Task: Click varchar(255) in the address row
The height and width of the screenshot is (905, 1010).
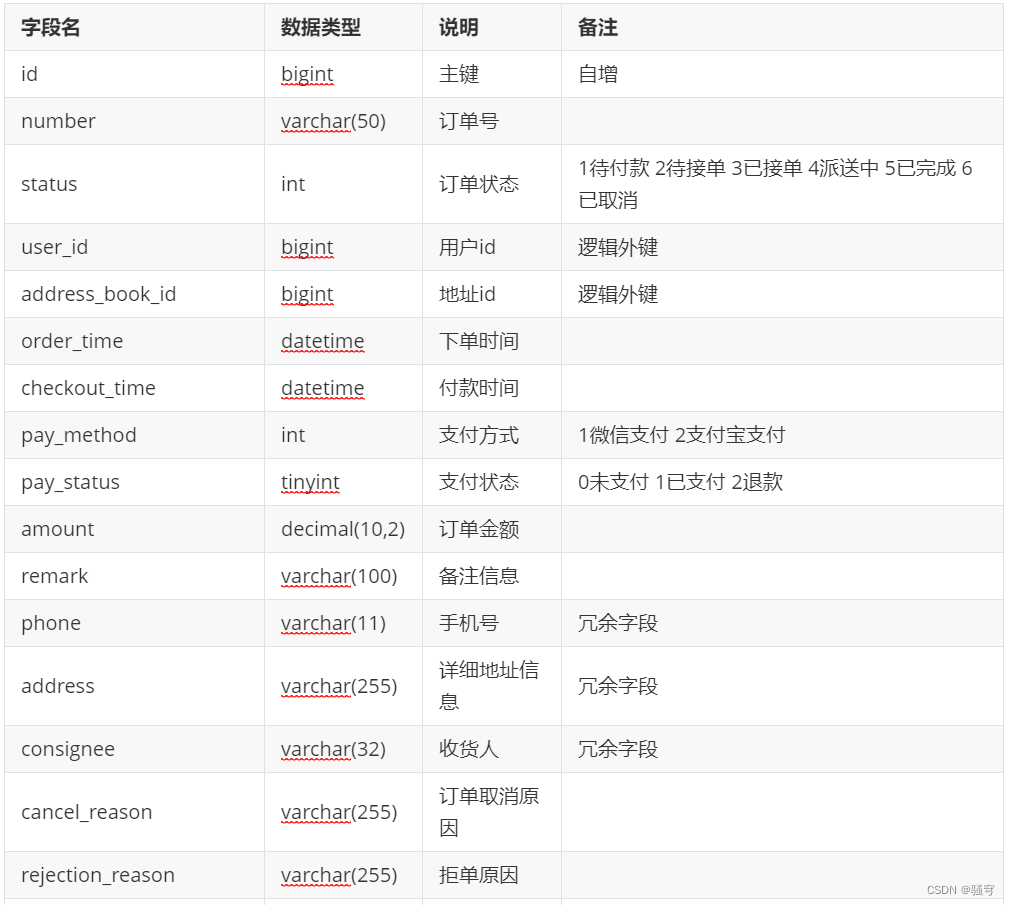Action: [339, 687]
